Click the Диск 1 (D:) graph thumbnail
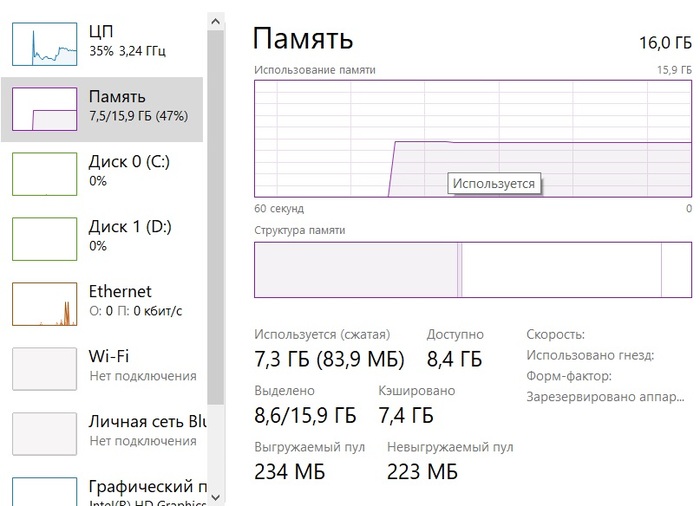 44,238
